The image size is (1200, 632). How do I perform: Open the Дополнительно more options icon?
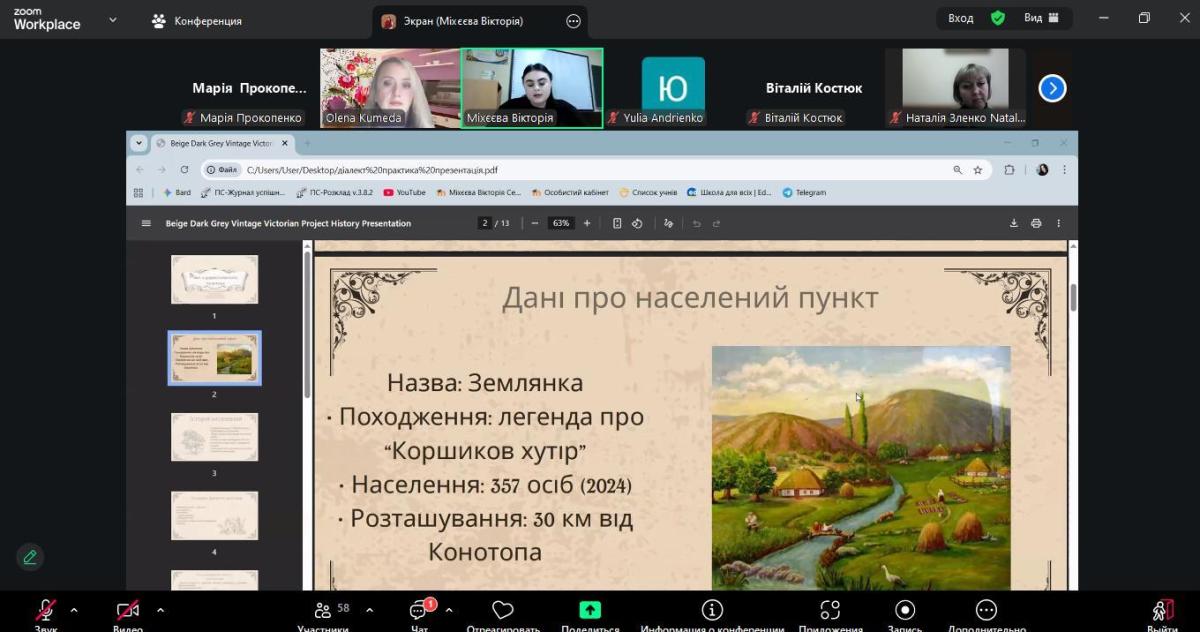(x=986, y=611)
